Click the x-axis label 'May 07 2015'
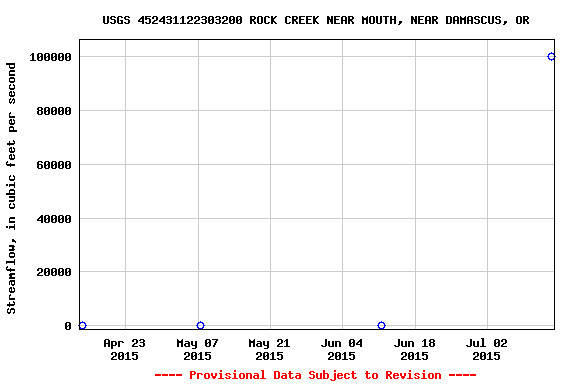The height and width of the screenshot is (384, 576). [x=198, y=349]
